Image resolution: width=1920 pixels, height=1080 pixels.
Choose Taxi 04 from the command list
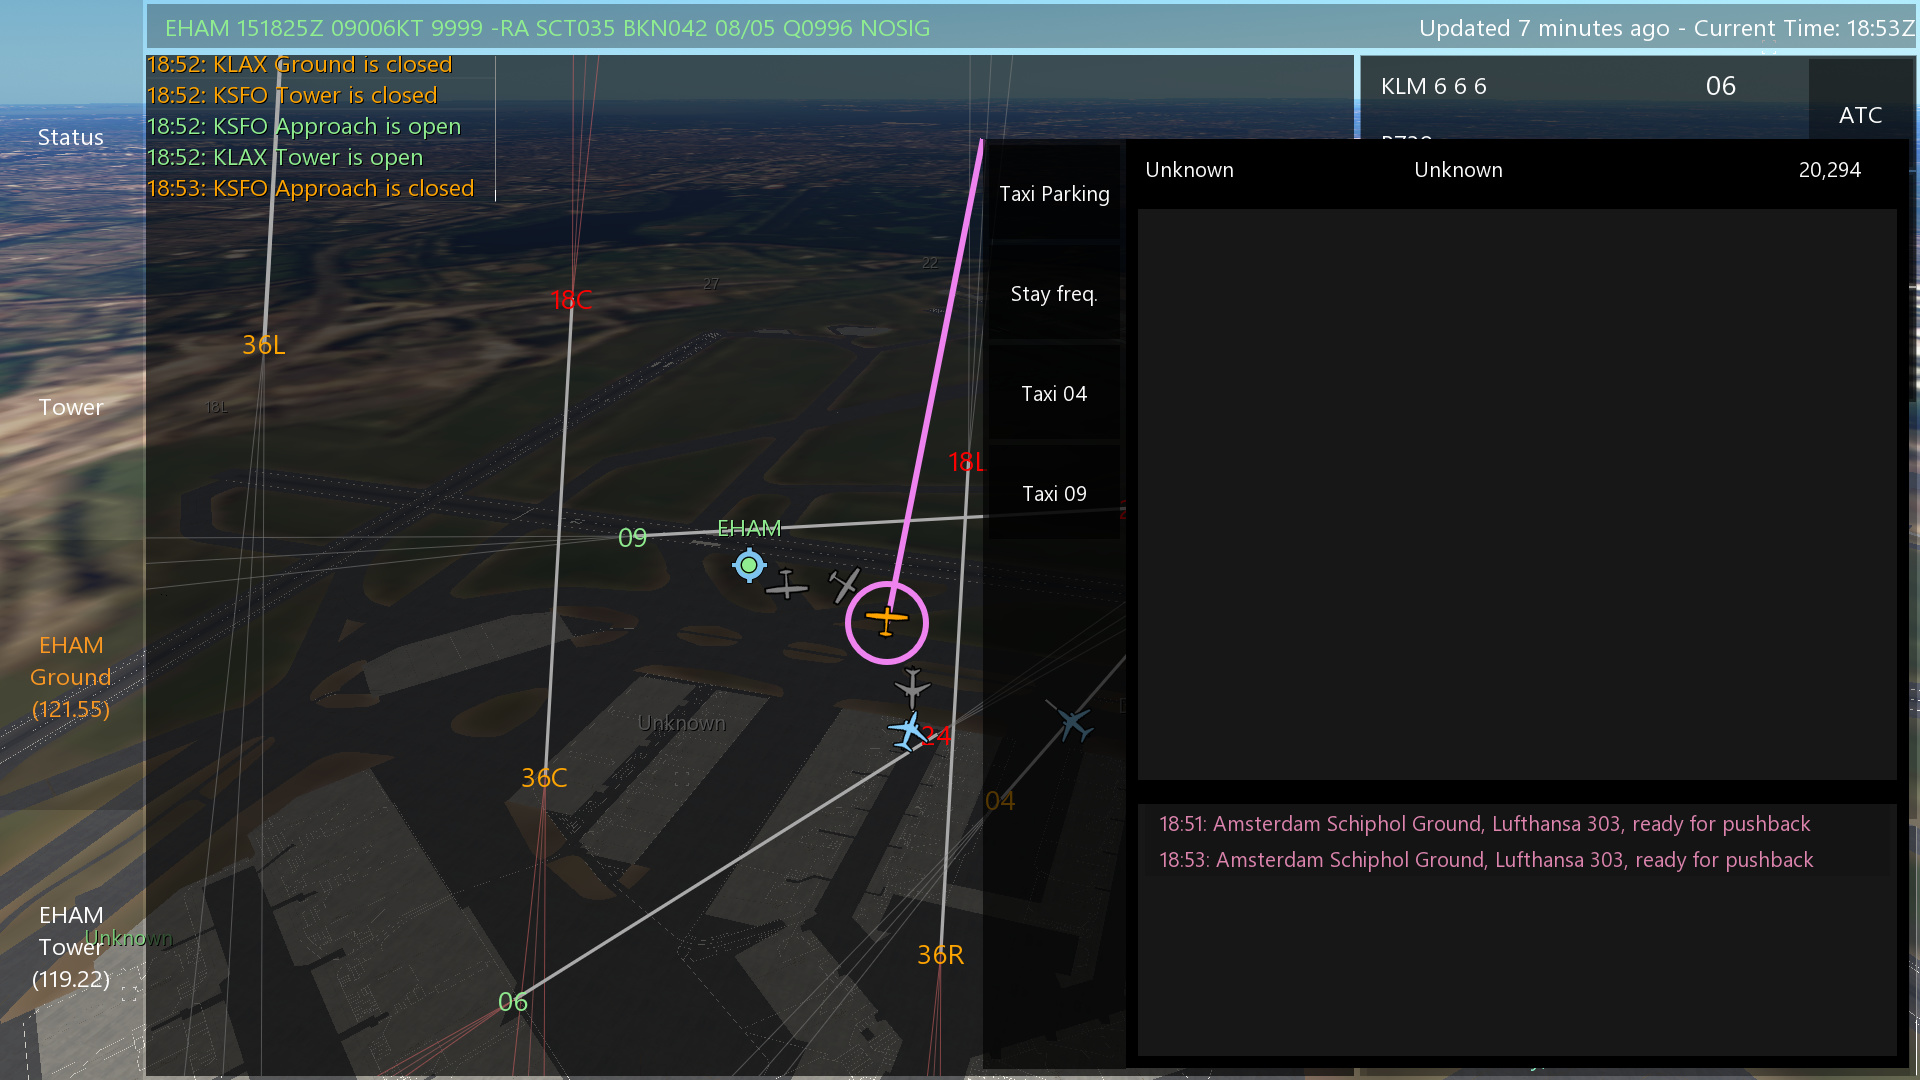(x=1054, y=394)
